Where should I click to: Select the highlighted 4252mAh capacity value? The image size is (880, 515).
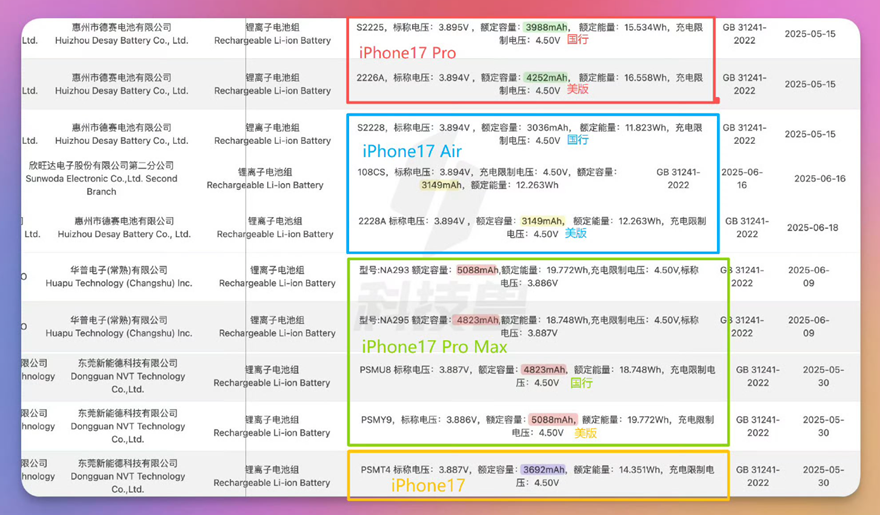click(545, 77)
